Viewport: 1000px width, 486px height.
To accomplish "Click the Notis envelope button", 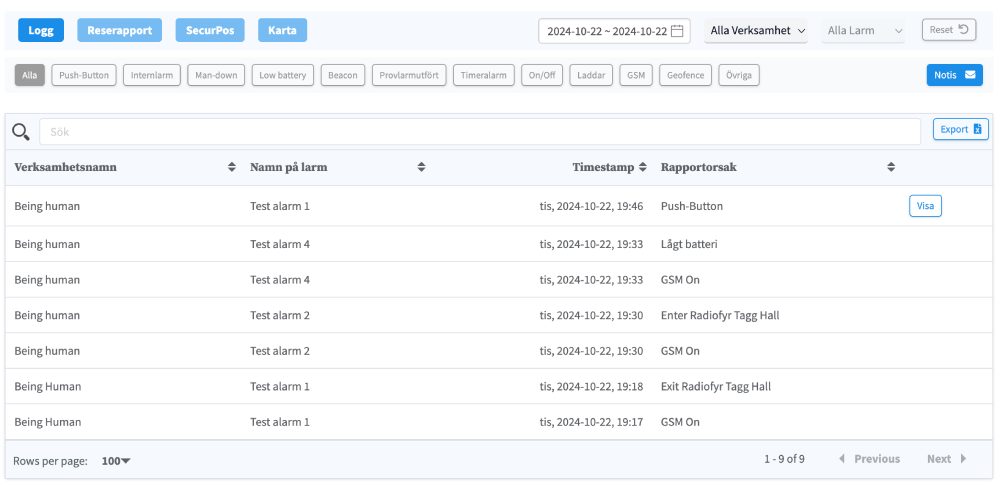I will 954,75.
